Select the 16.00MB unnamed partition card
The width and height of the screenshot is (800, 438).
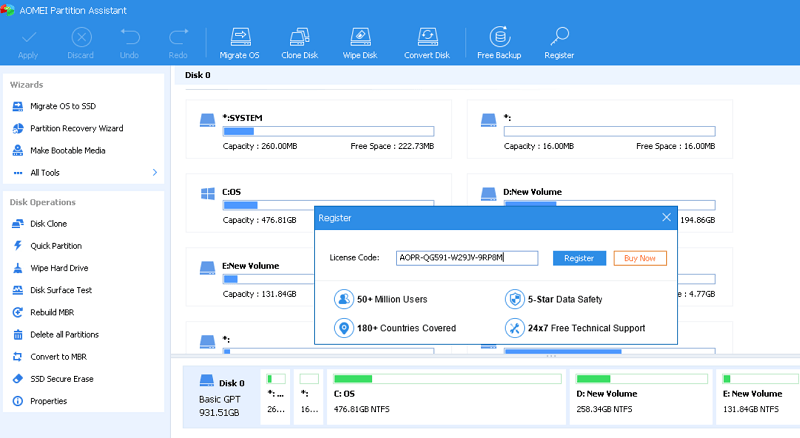599,129
